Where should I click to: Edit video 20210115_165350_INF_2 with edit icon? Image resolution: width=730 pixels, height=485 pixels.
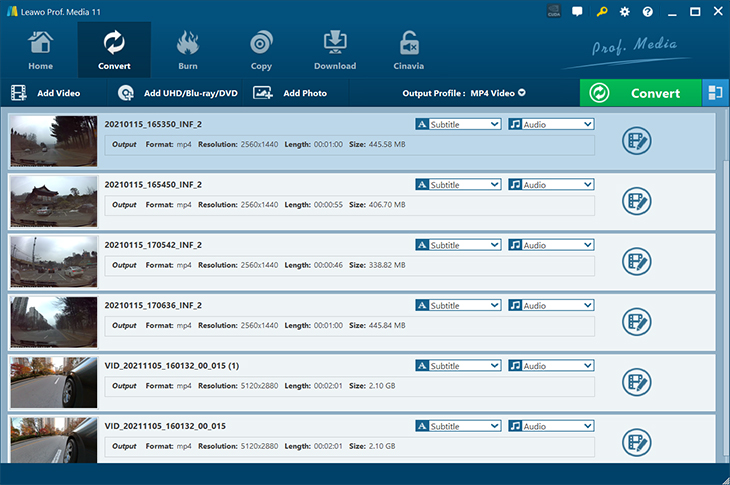(636, 141)
